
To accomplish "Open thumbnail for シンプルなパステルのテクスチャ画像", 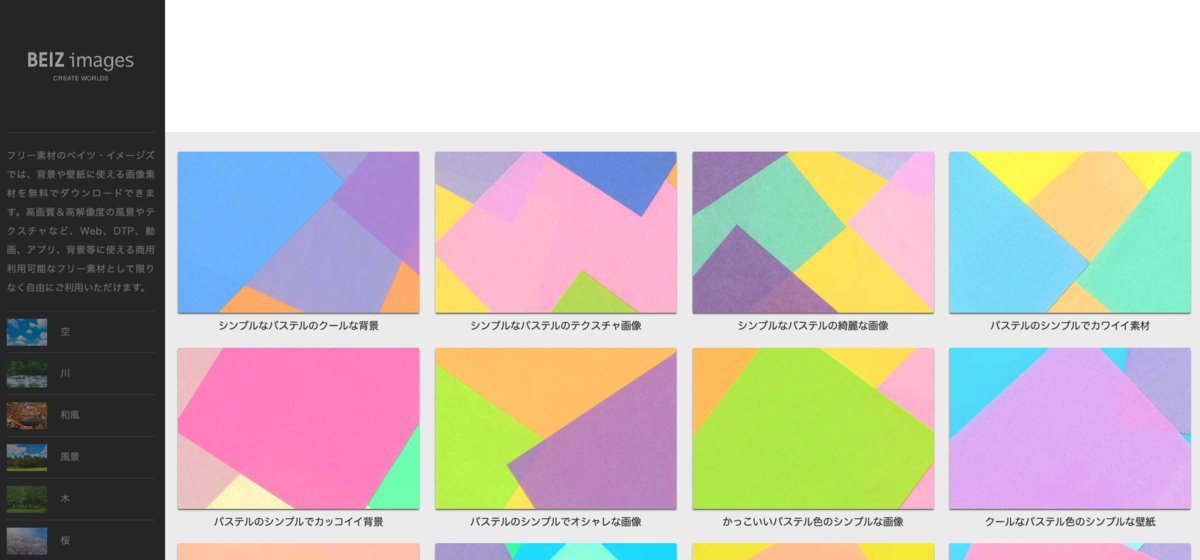I will (x=556, y=233).
